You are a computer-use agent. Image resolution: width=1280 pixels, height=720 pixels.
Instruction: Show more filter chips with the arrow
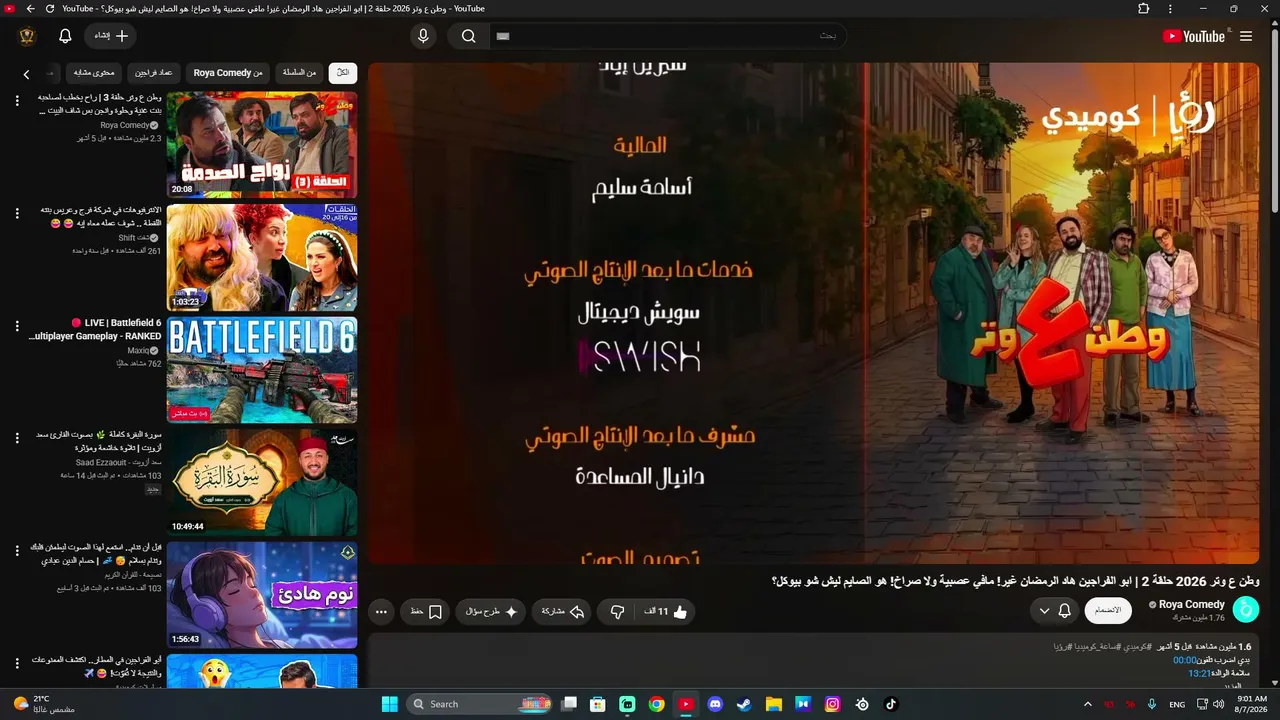[x=26, y=74]
